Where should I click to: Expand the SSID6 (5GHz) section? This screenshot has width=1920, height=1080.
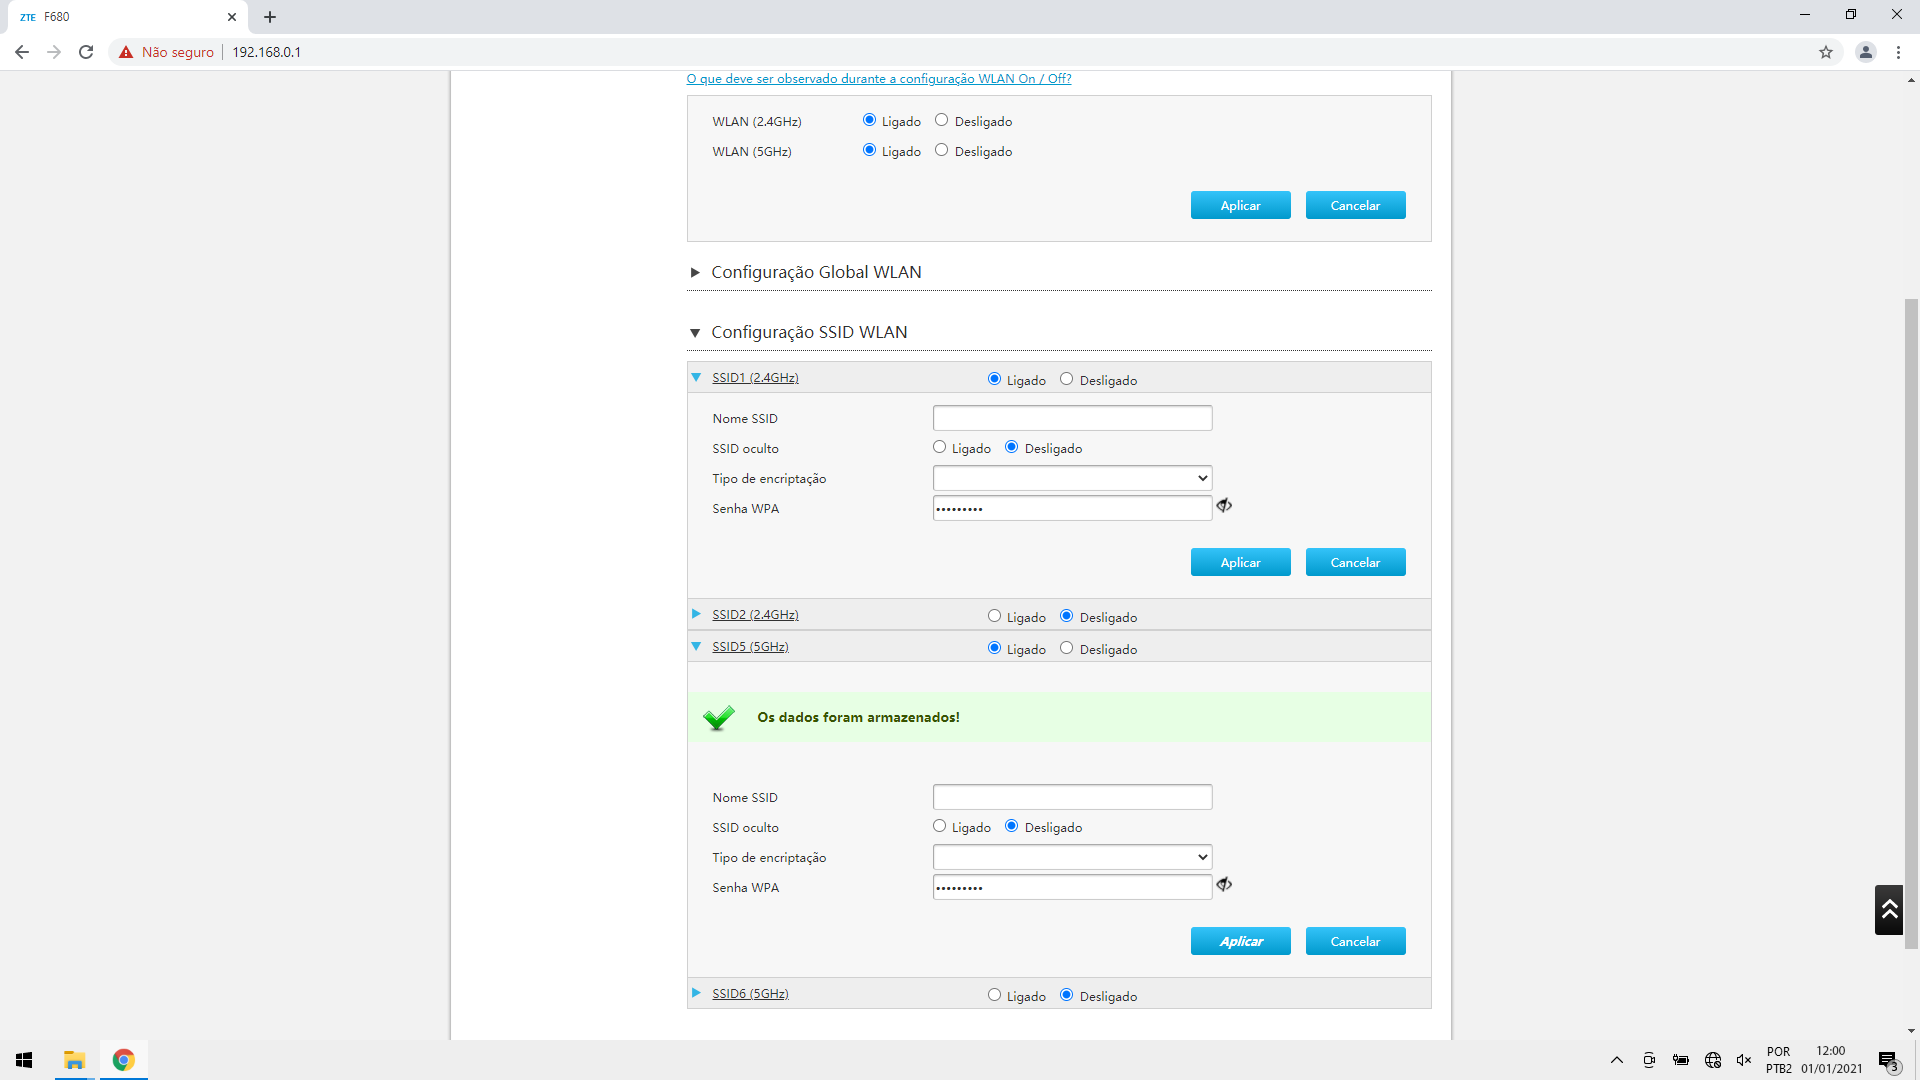coord(750,994)
